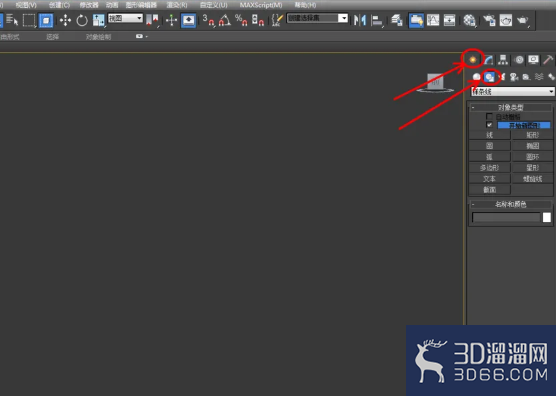Uncheck the 开始新图形 checkbox
The image size is (556, 396).
point(489,125)
